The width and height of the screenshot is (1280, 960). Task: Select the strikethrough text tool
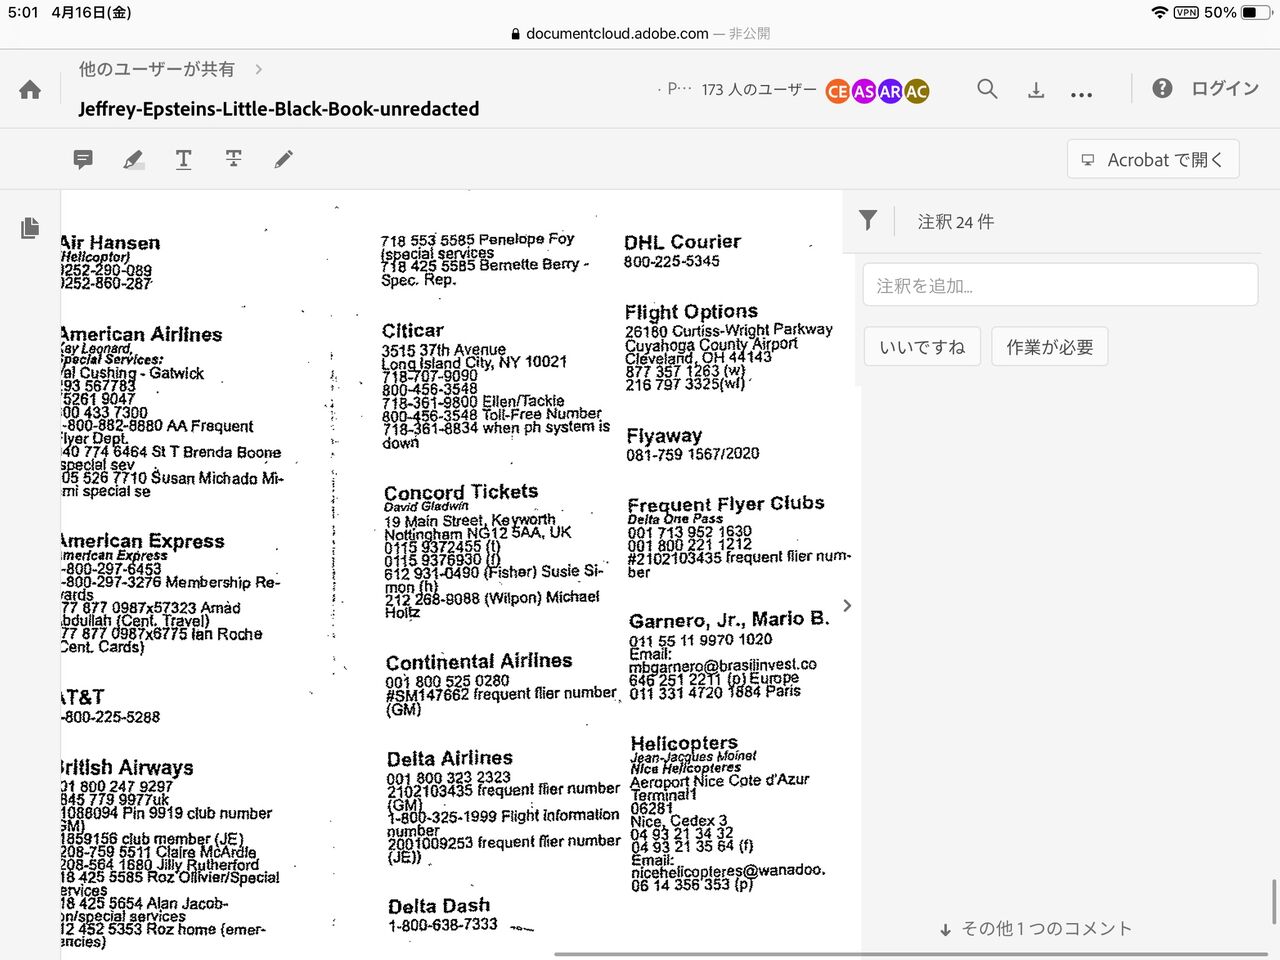234,159
